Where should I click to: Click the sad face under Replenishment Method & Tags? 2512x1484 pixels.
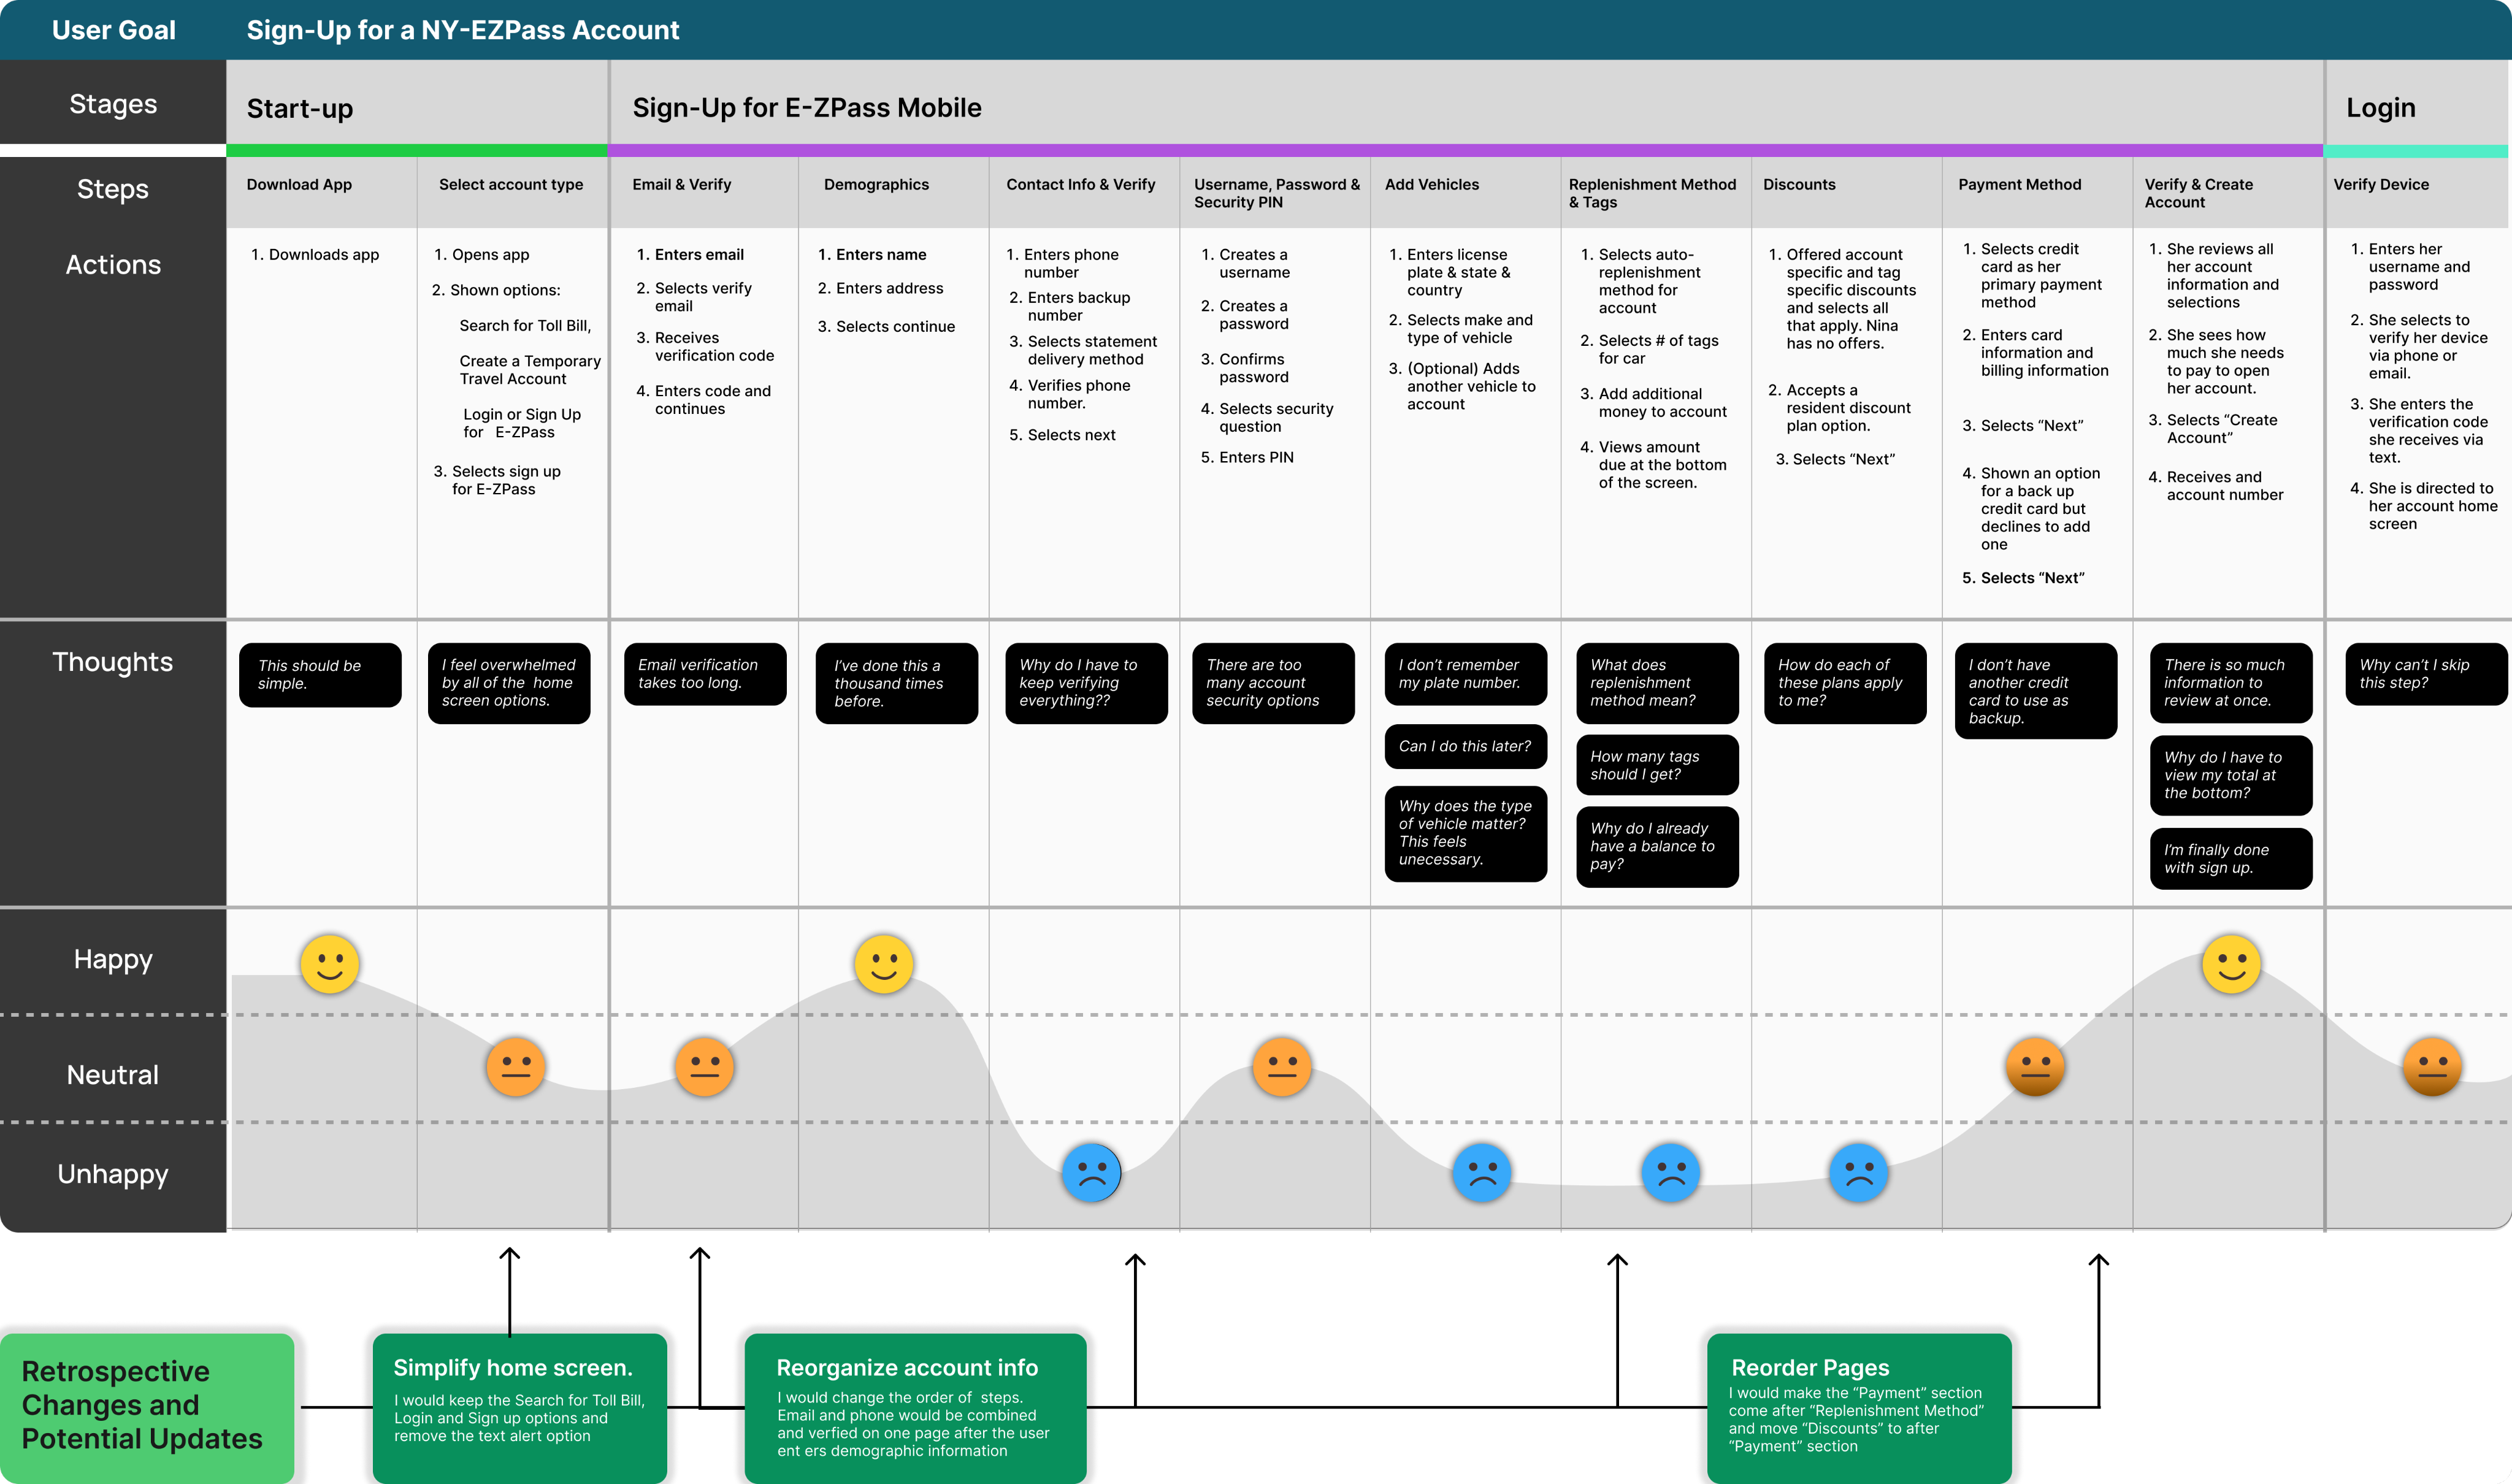coord(1671,1172)
